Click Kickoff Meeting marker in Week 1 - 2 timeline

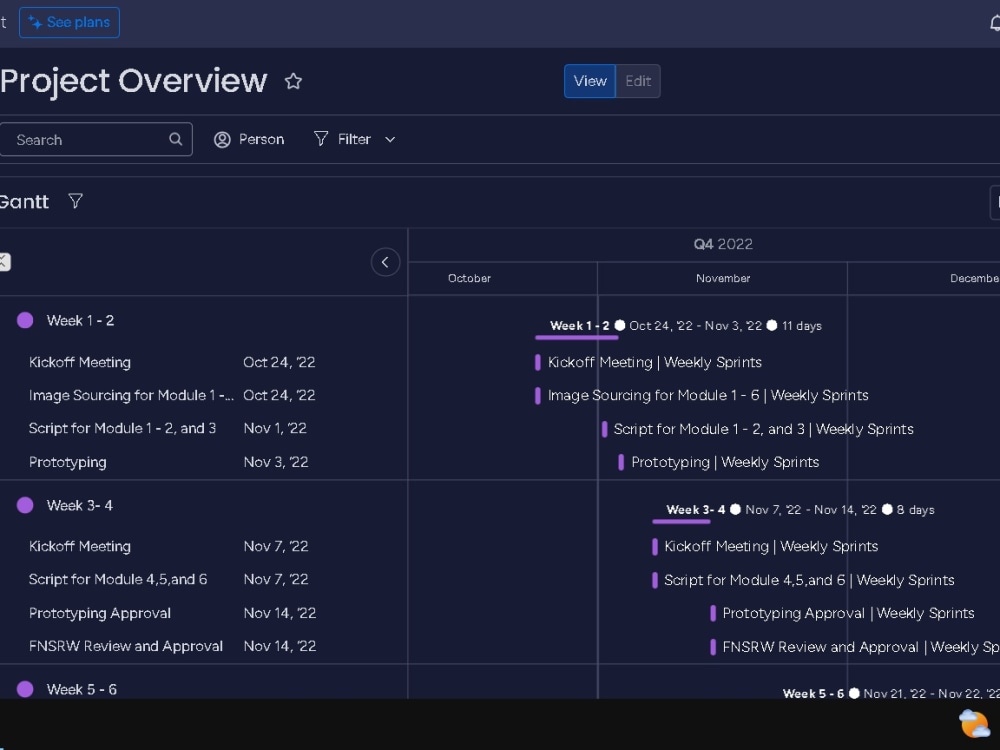click(538, 362)
